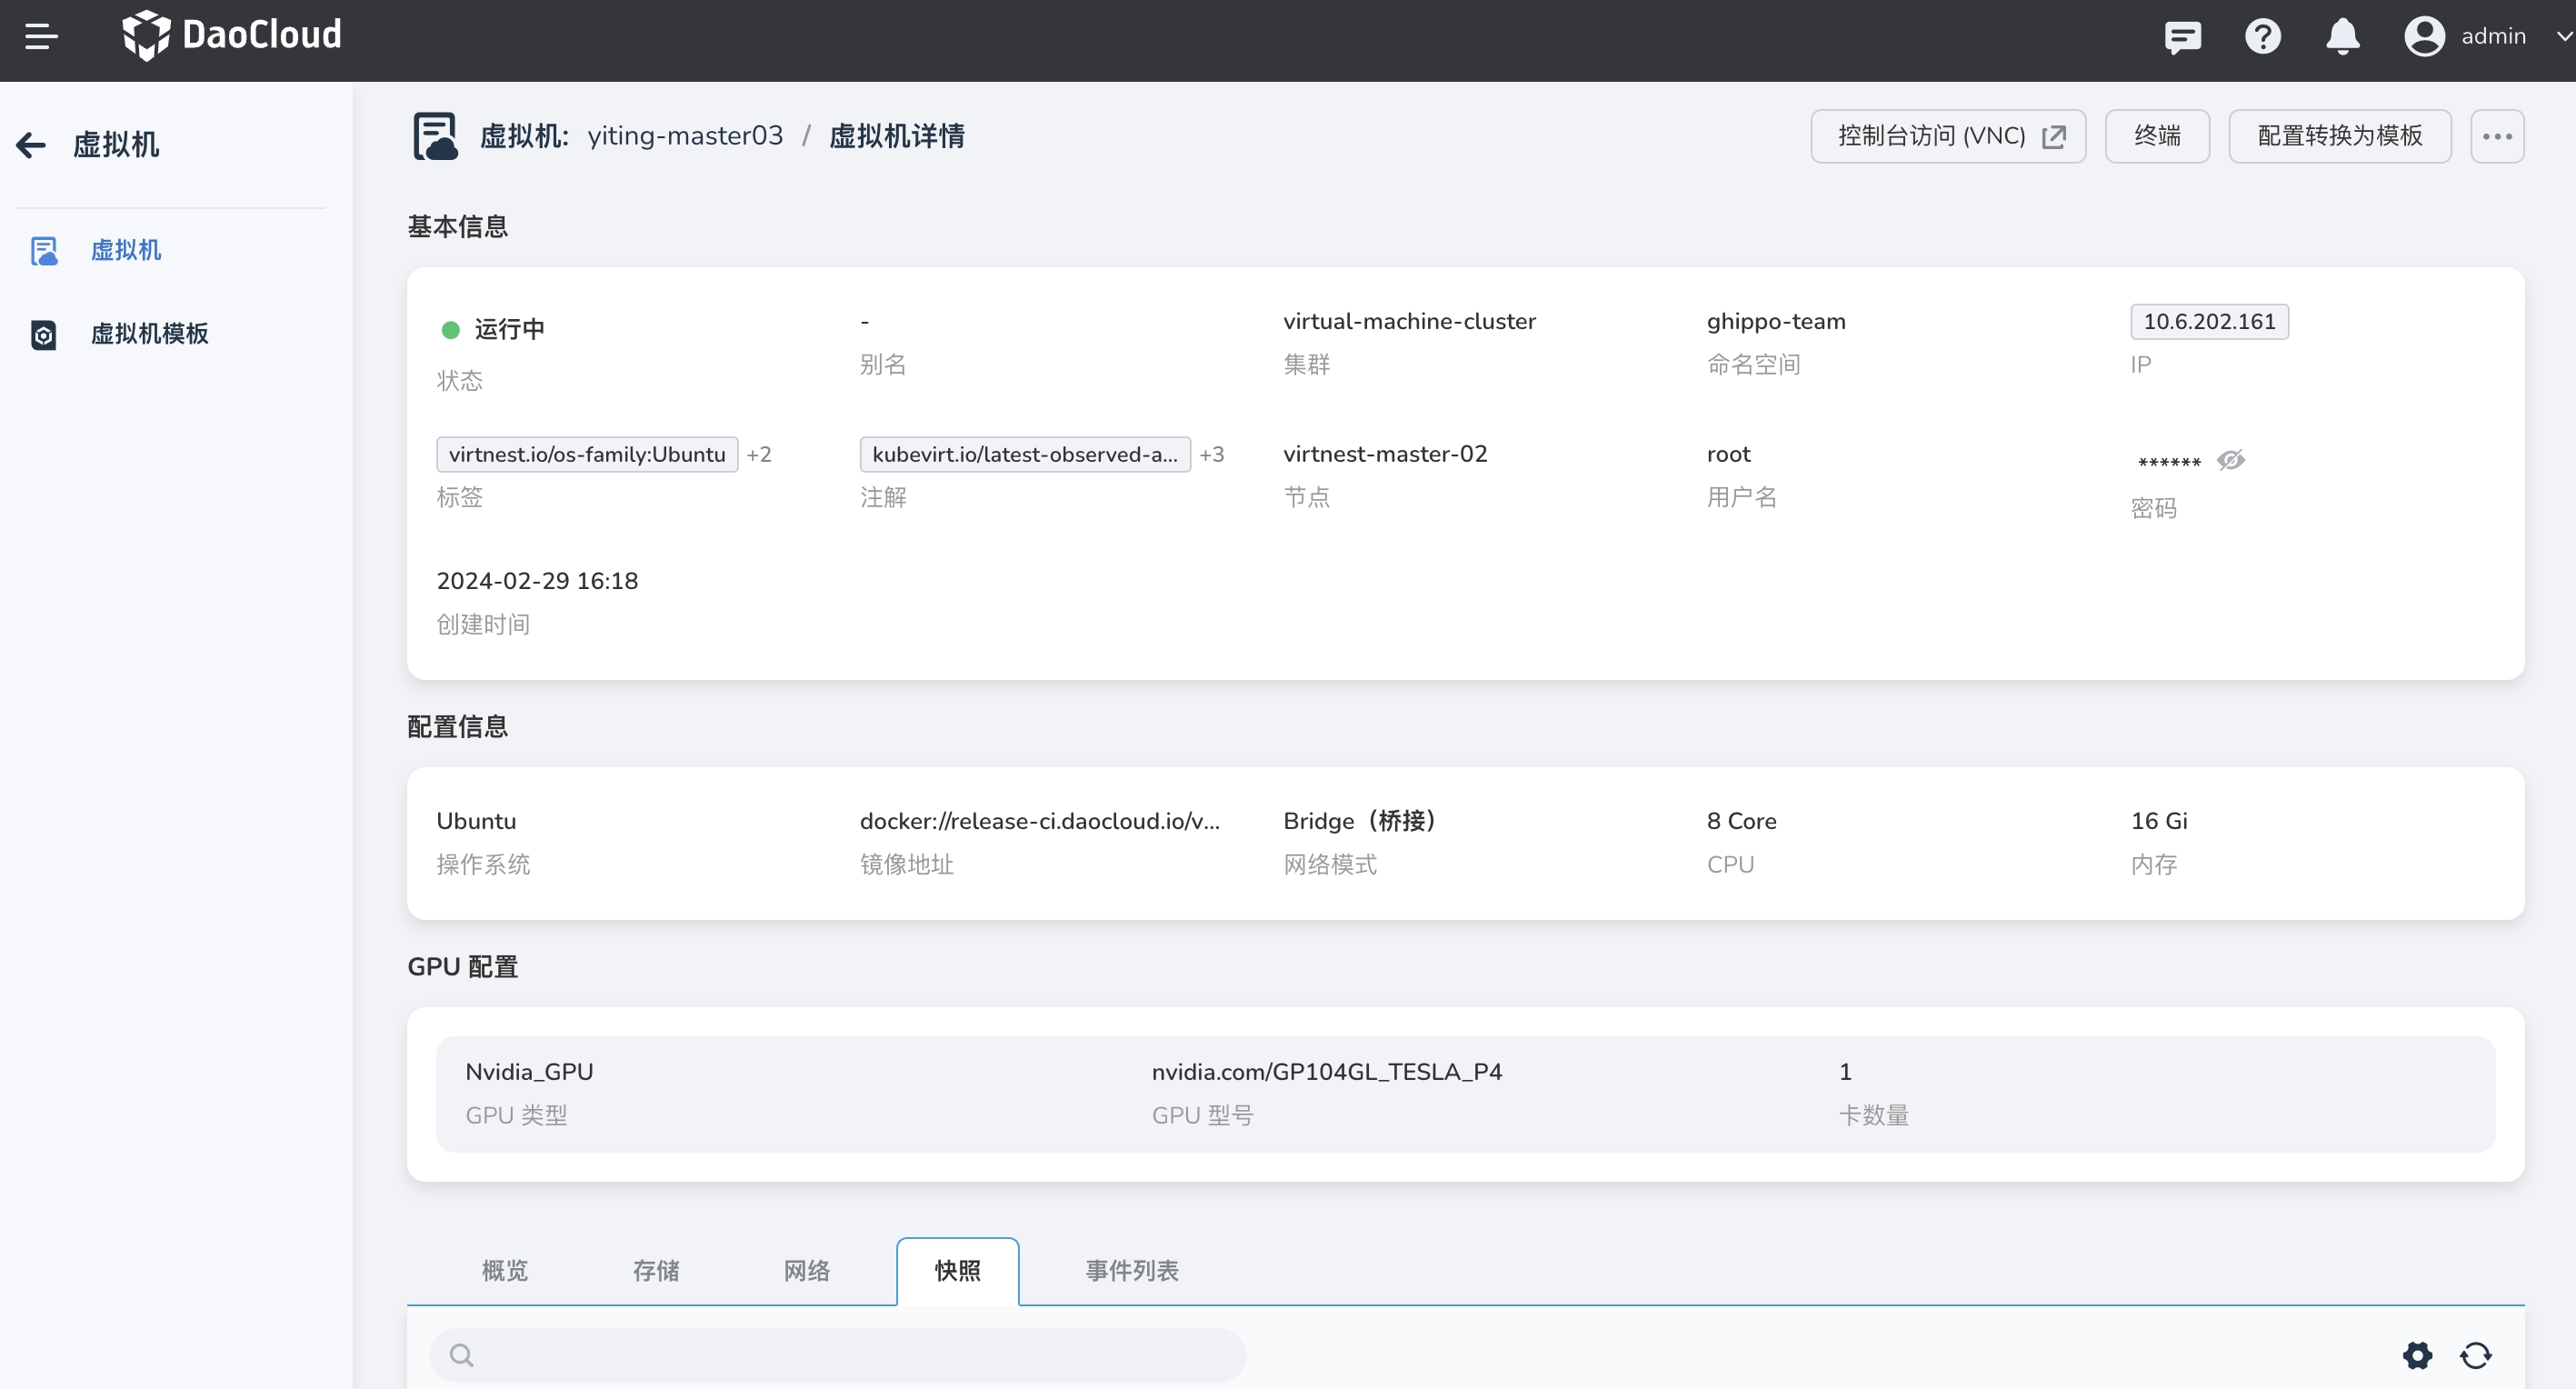Viewport: 2576px width, 1389px height.
Task: Open the 终端 terminal
Action: (2157, 136)
